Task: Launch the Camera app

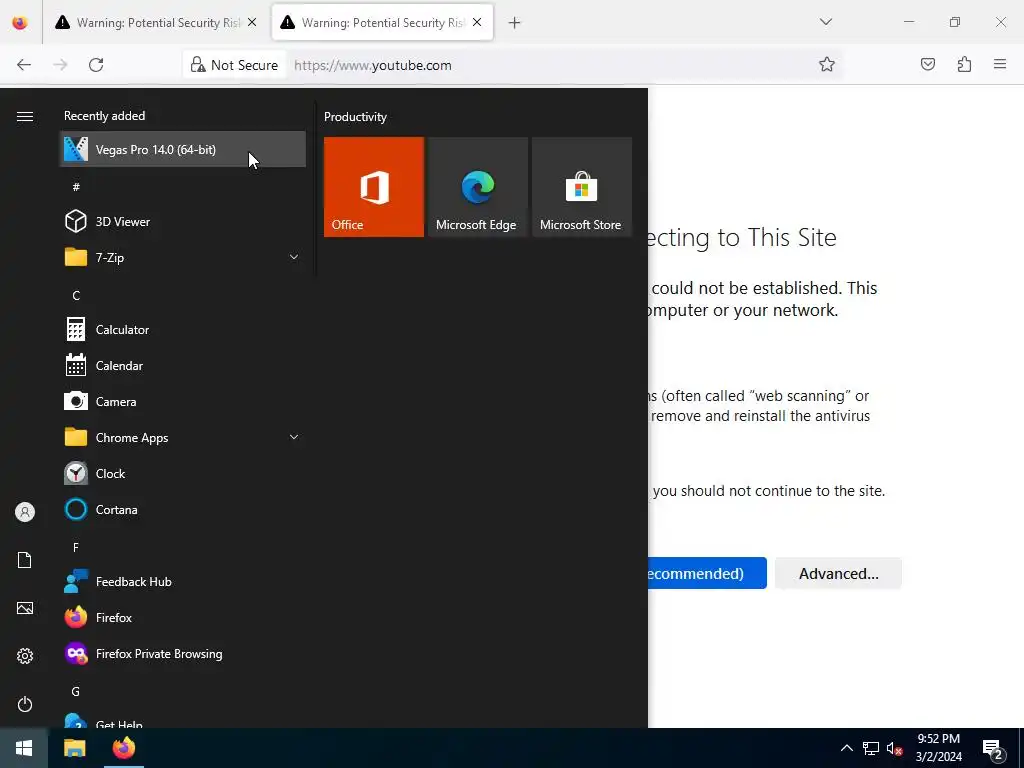Action: 183,402
